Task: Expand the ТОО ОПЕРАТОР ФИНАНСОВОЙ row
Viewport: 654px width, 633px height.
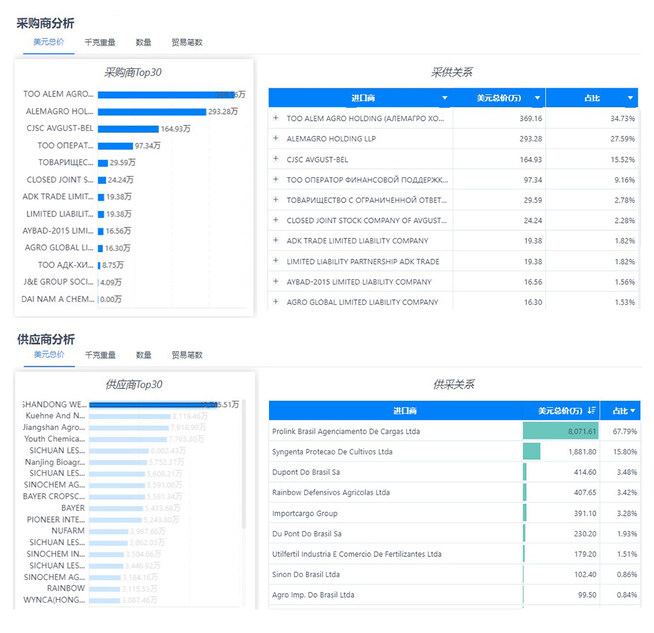Action: (x=275, y=179)
